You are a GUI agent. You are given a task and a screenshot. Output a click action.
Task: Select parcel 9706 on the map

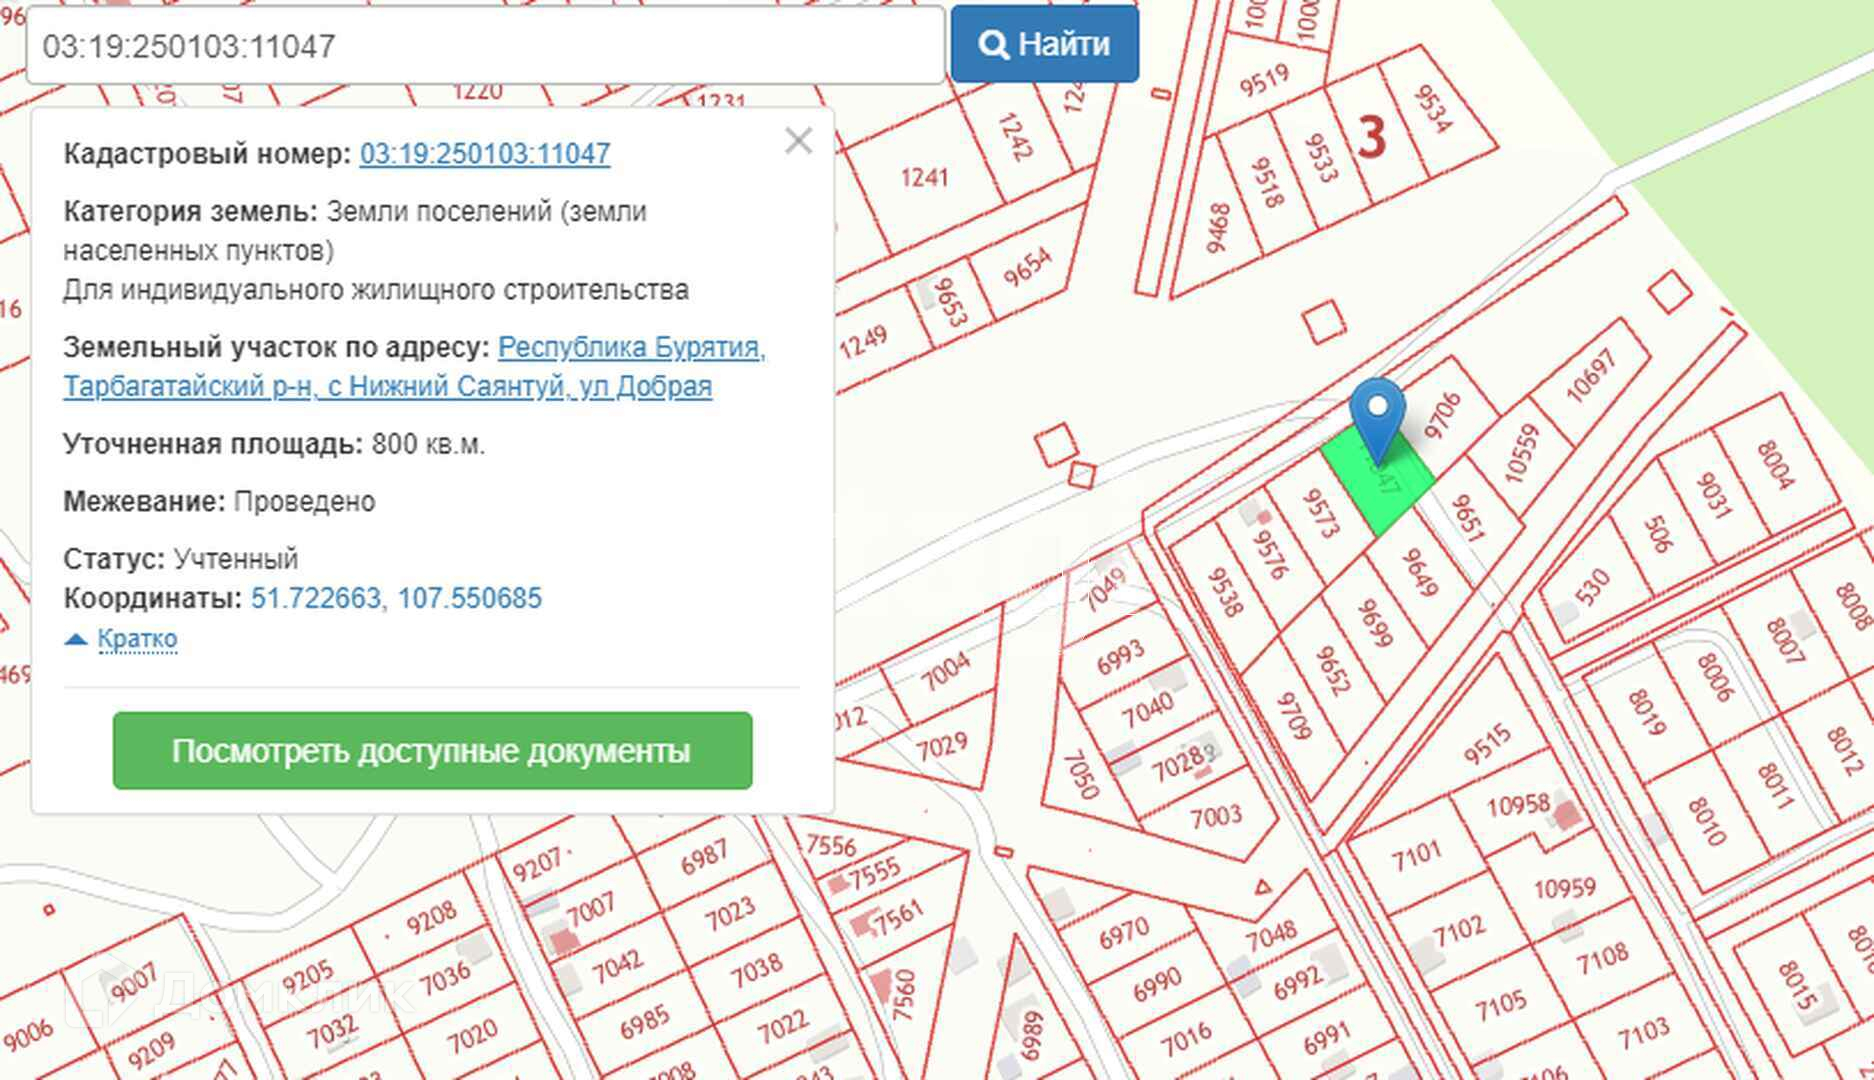pyautogui.click(x=1441, y=415)
